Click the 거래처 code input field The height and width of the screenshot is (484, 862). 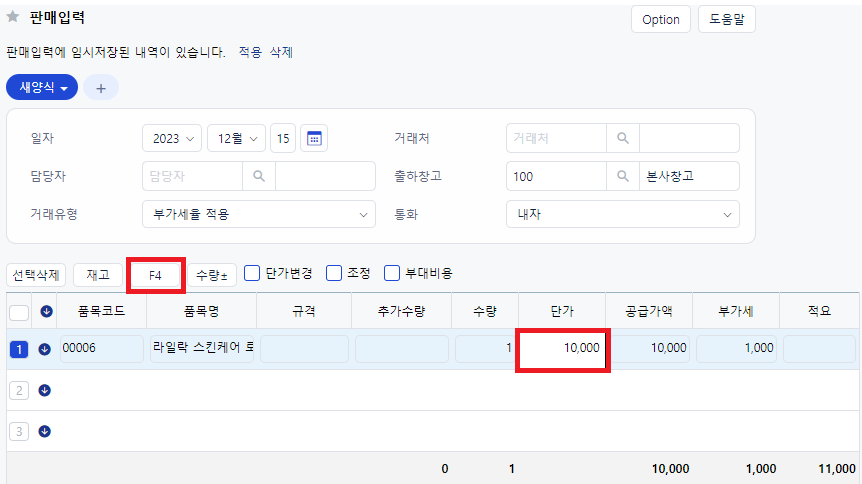click(556, 138)
